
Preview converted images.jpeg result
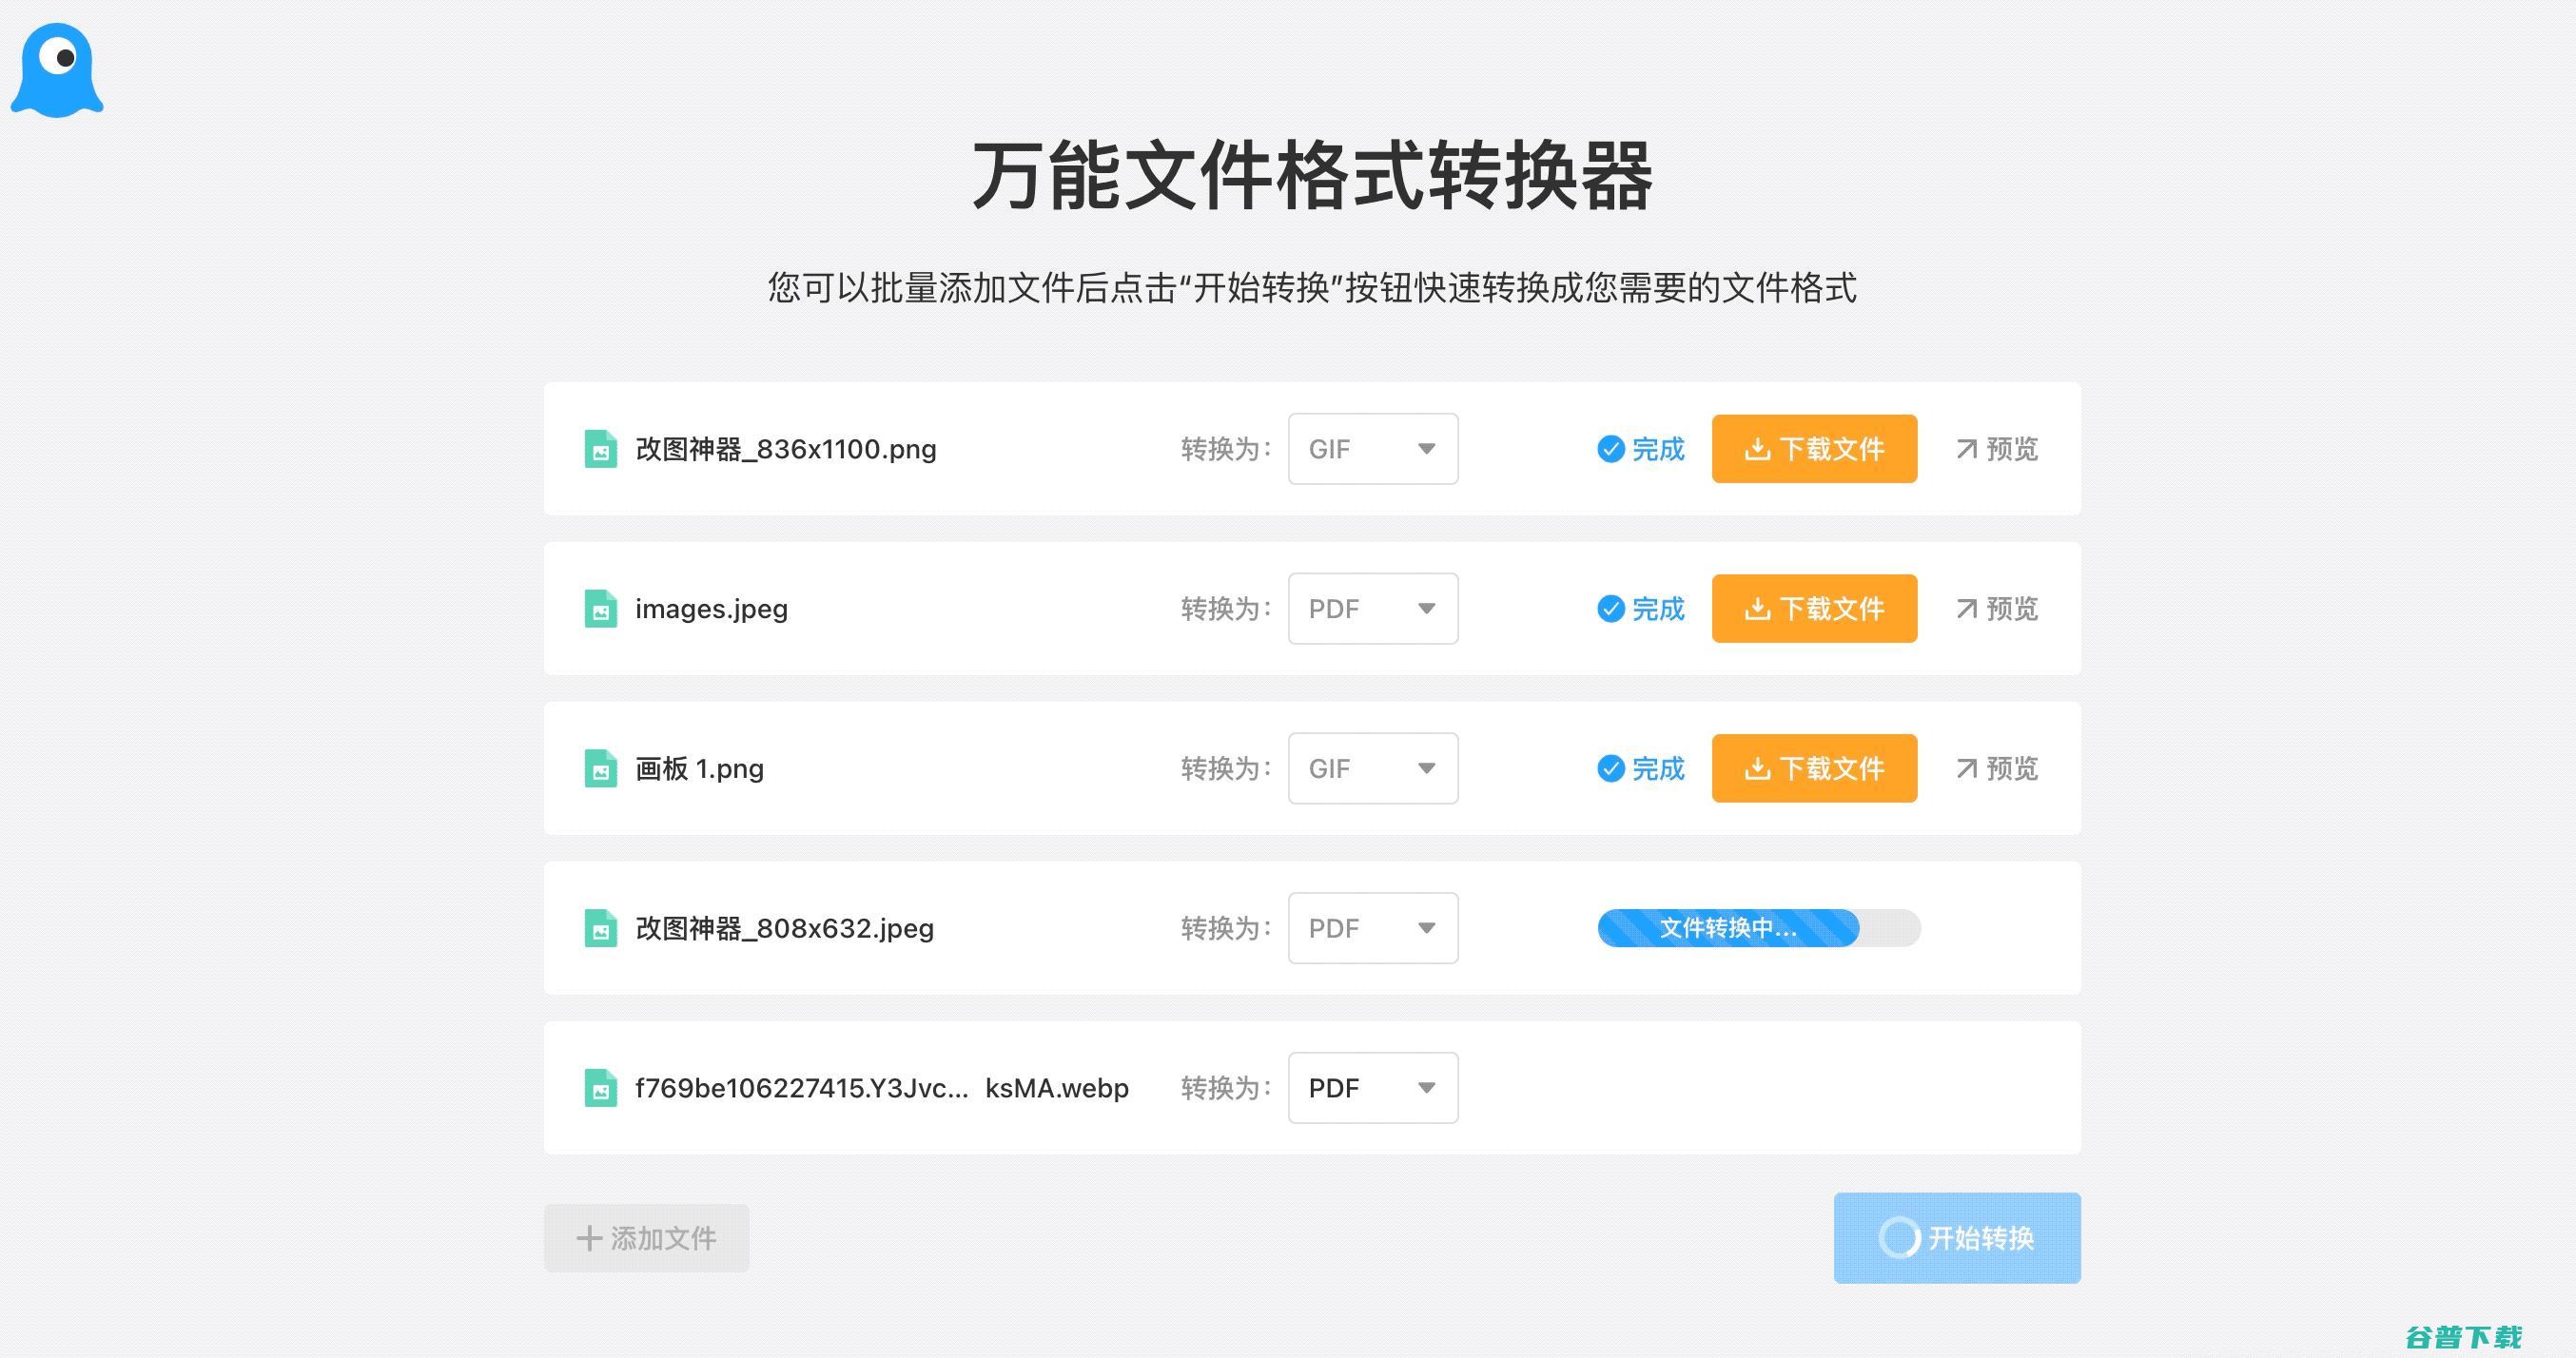point(1997,609)
